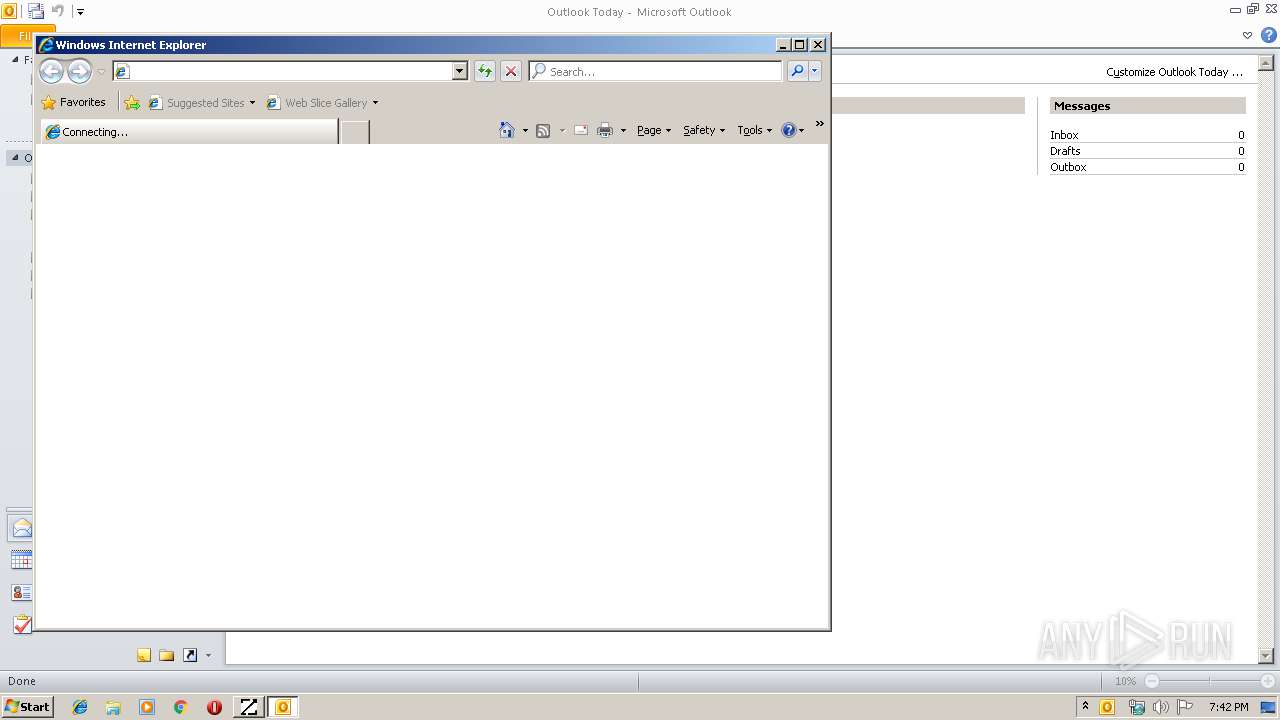Open the Tools menu in IE
The width and height of the screenshot is (1280, 720).
click(755, 130)
